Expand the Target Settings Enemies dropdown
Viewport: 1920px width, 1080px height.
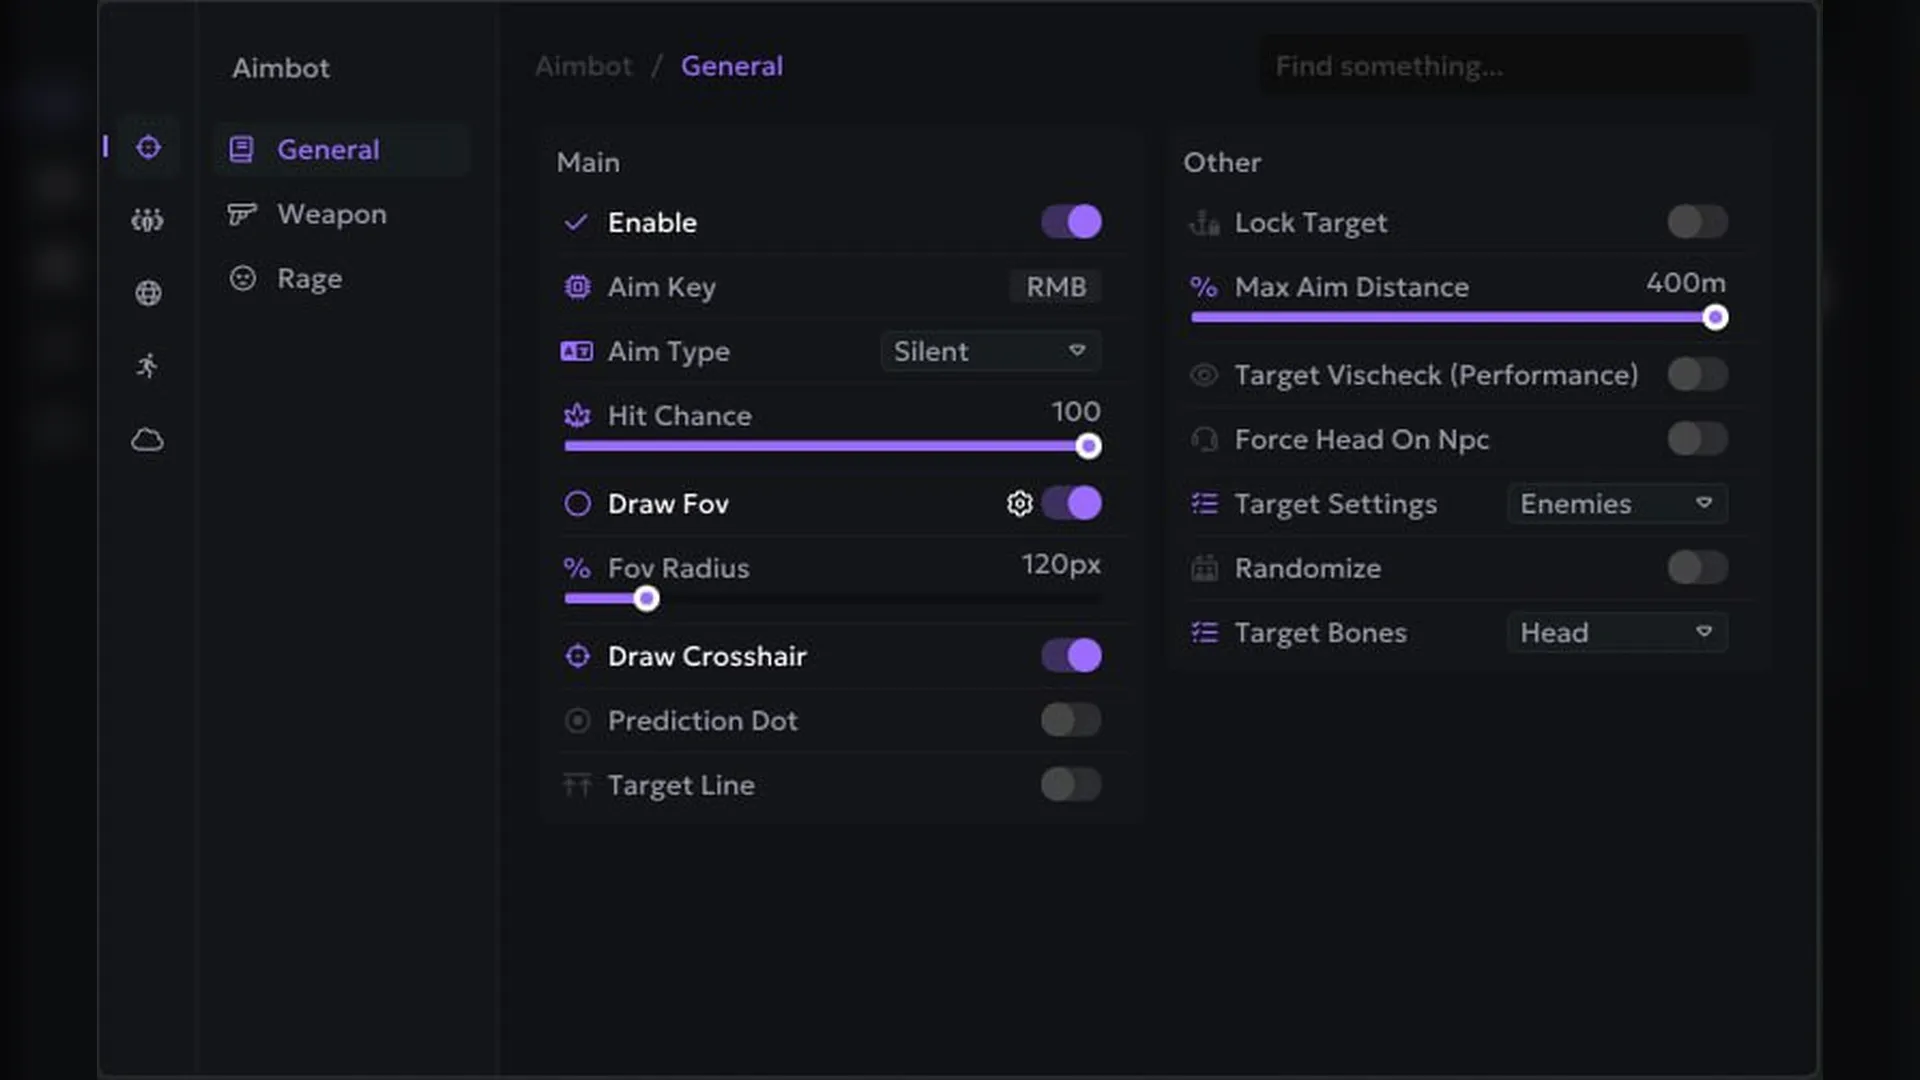coord(1617,503)
